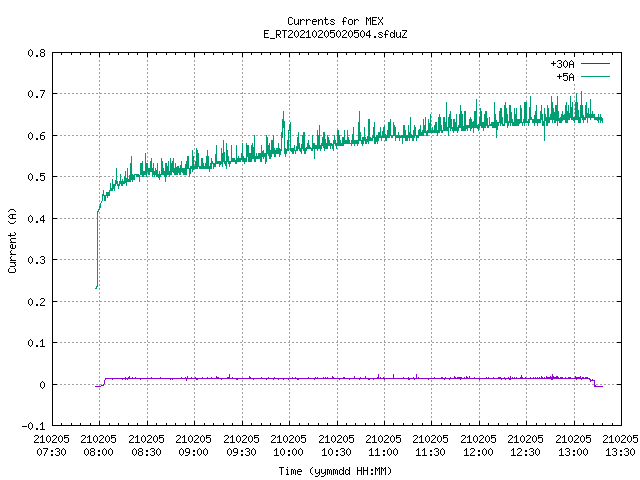
Task: Click the 09:00 time tick label
Action: point(193,452)
